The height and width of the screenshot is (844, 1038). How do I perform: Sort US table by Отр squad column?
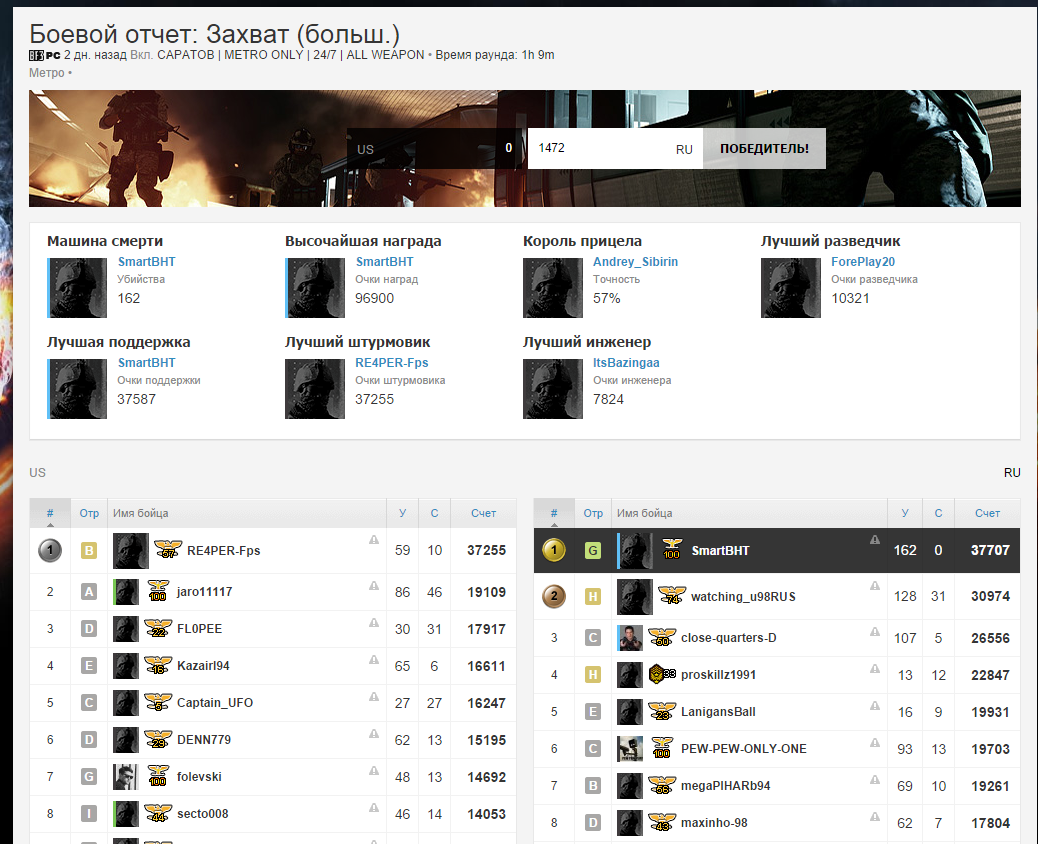[89, 513]
